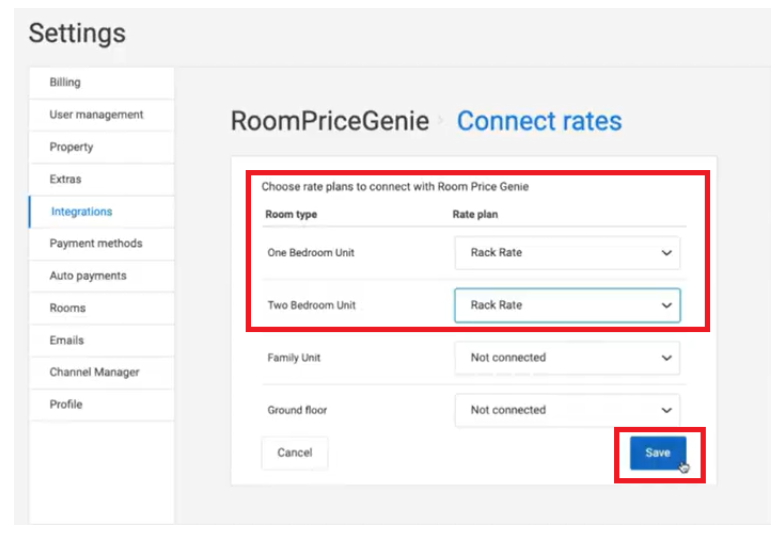
Task: Select Extras in settings sidebar
Action: (x=66, y=179)
